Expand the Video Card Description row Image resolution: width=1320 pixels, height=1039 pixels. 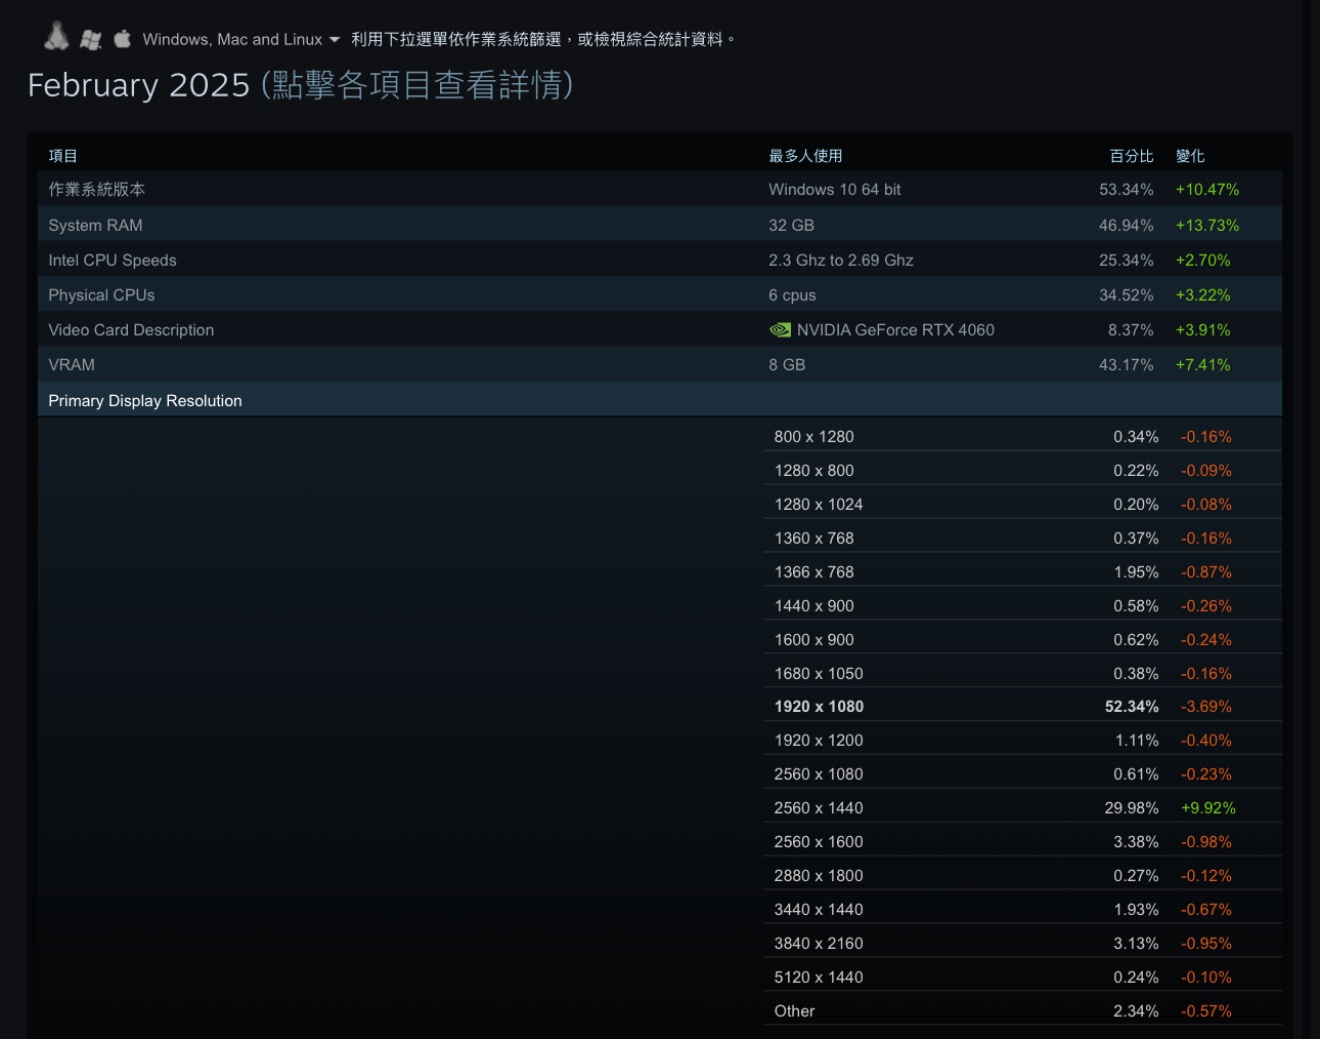coord(131,330)
